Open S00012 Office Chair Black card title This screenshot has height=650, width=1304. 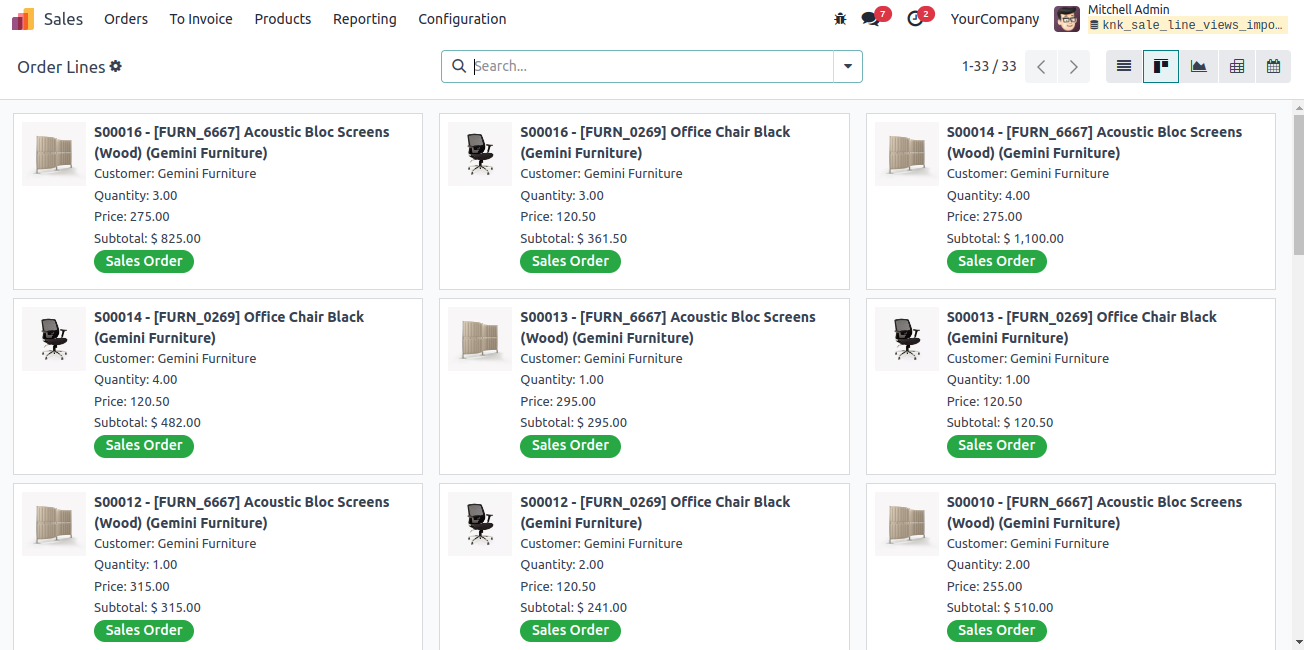click(655, 513)
